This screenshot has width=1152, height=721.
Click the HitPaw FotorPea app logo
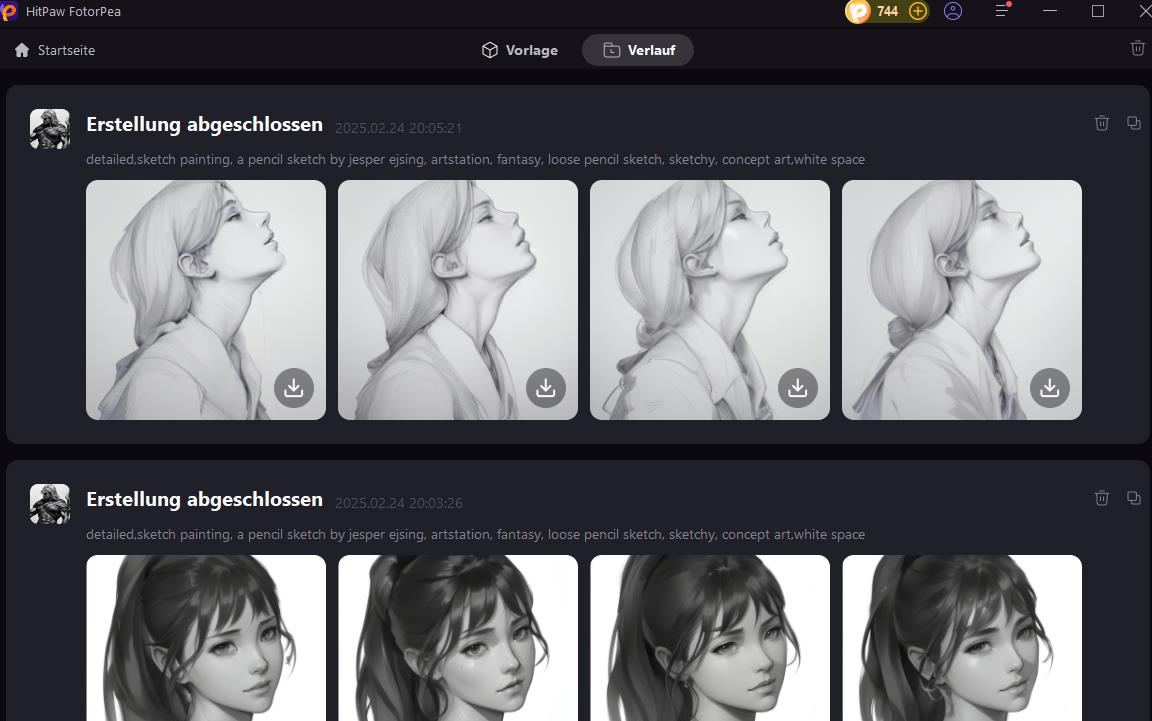10,11
